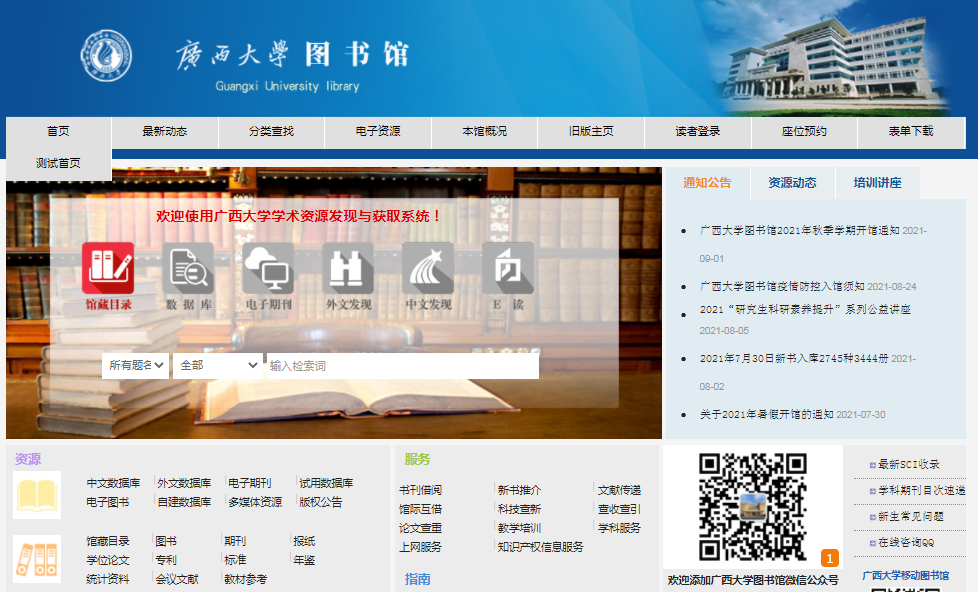Screen dimensions: 978x592
Task: Open the 研究生科研素养提升 lecture notice
Action: 805,309
